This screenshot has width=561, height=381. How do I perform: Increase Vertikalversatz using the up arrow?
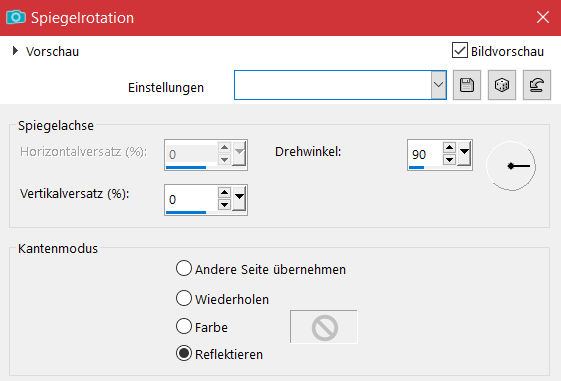coord(224,192)
